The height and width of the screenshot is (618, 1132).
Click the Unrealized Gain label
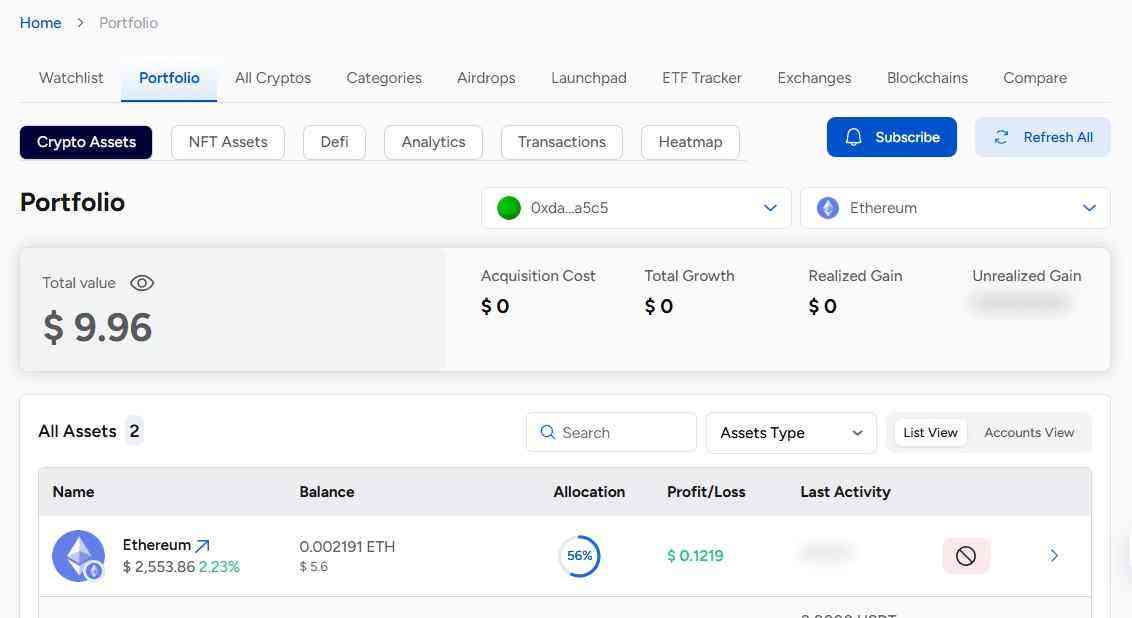pyautogui.click(x=1027, y=276)
